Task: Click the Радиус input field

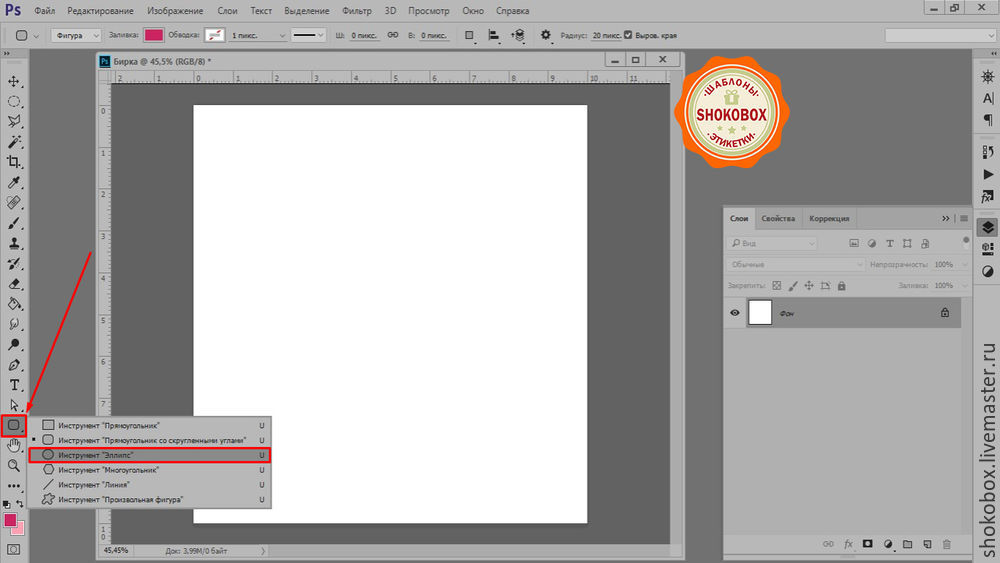Action: [x=604, y=35]
